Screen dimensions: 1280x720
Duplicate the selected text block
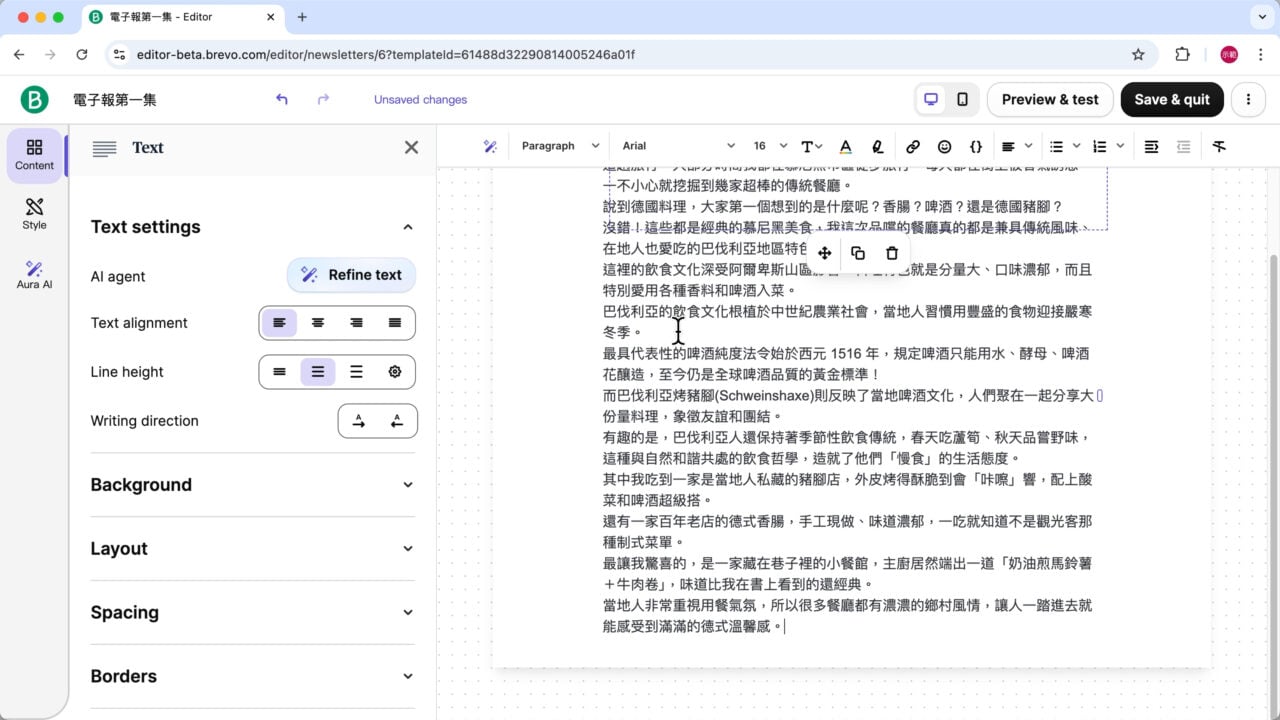858,253
